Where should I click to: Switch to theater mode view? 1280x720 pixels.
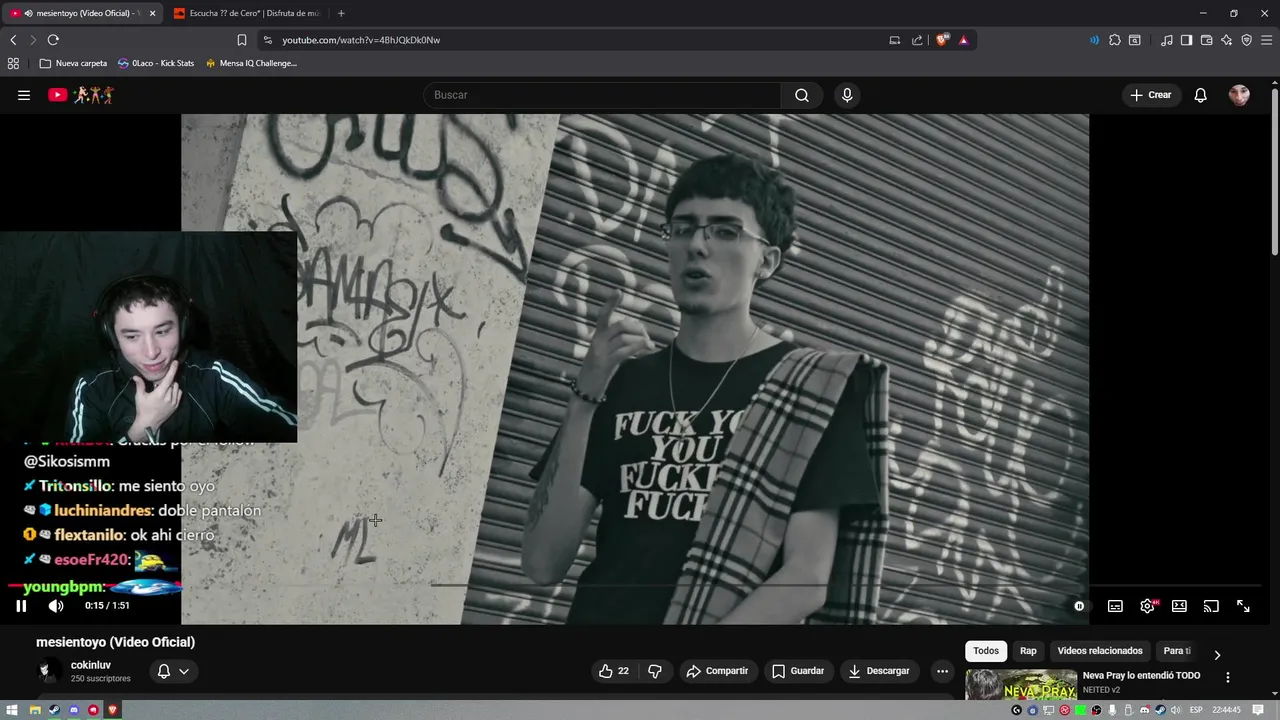tap(1179, 606)
